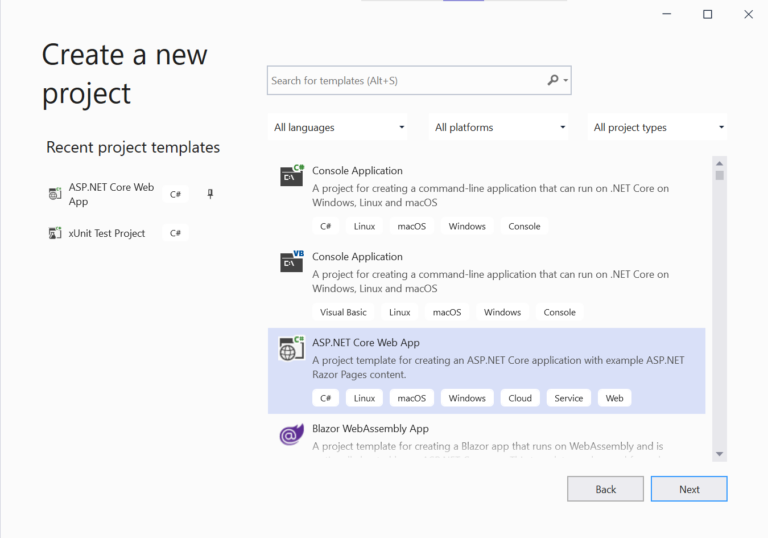The width and height of the screenshot is (768, 538).
Task: Click the Cloud tag on ASP.NET Core Web App
Action: (520, 398)
